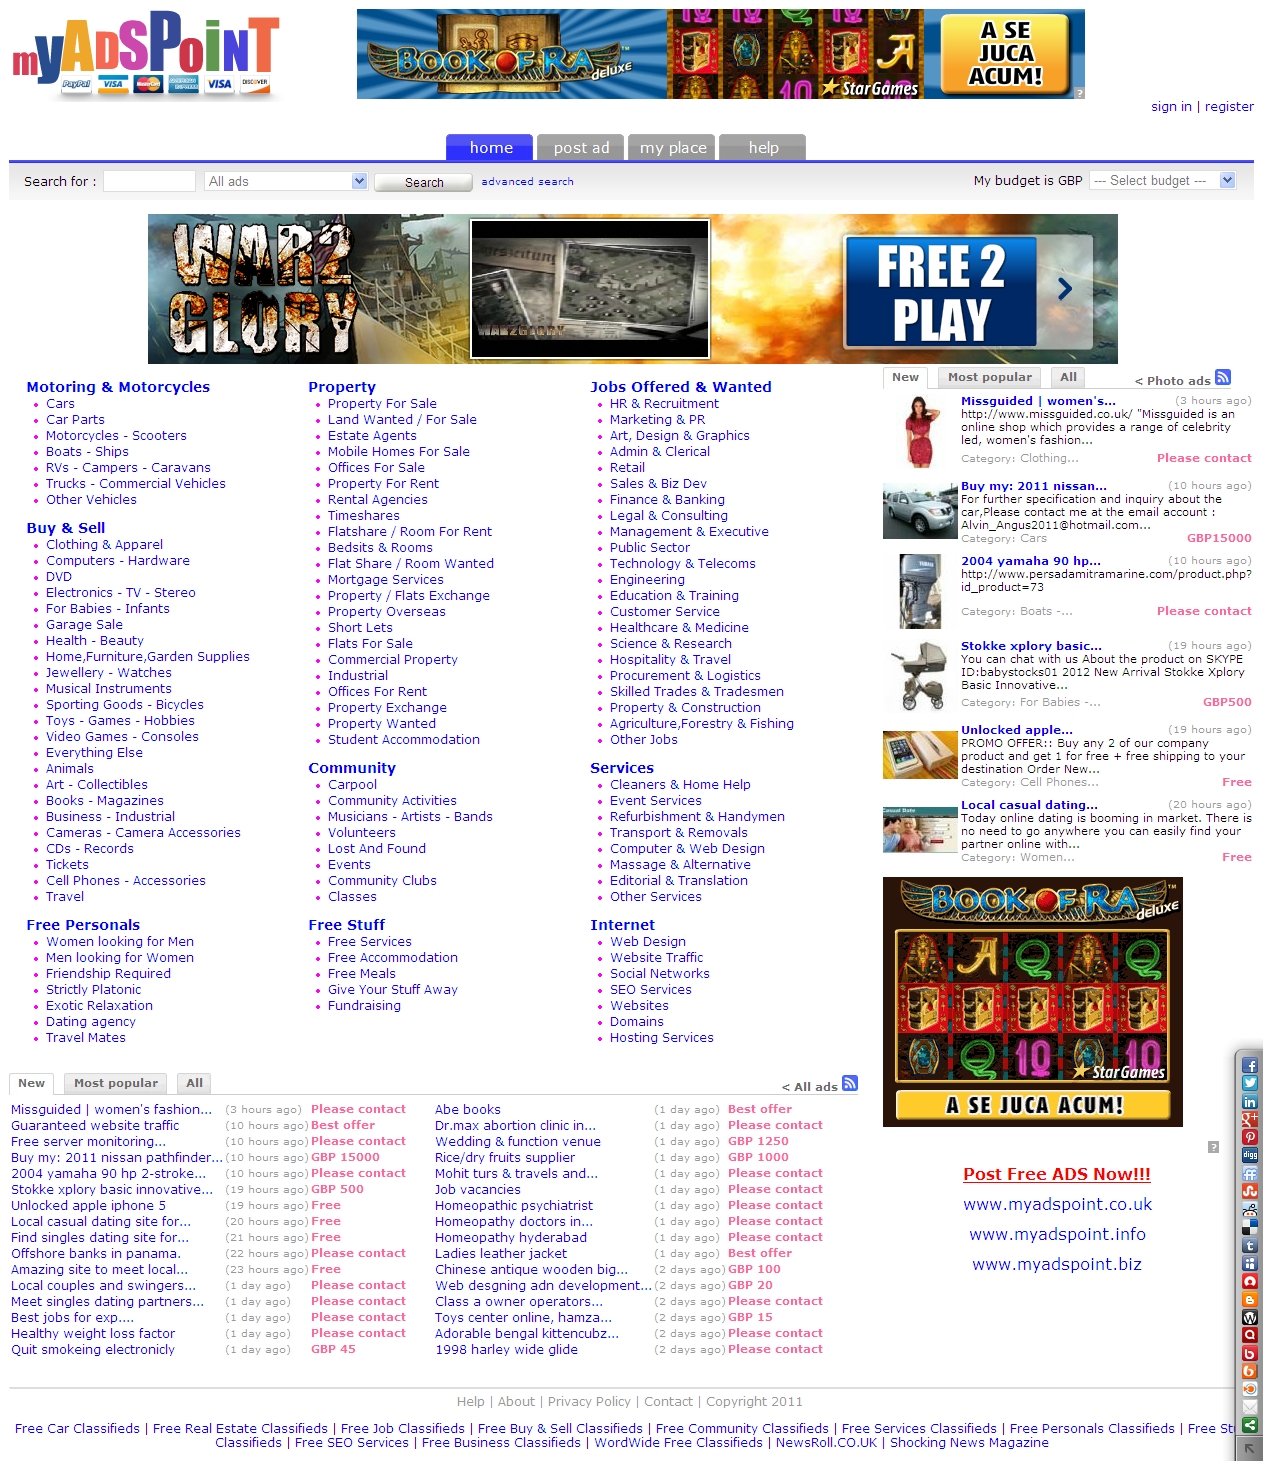Screen dimensions: 1263x1461
Task: Click the top banner ad info question icon
Action: pos(1080,93)
